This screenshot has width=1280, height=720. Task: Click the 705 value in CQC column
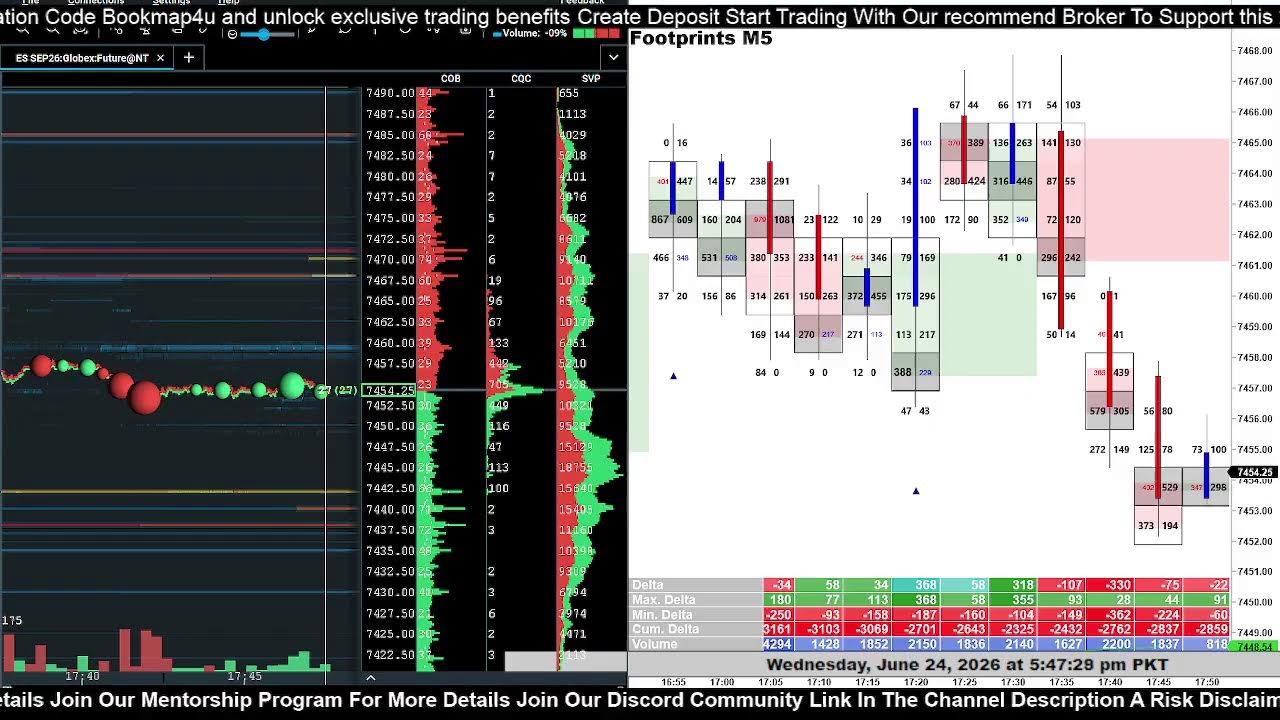click(498, 385)
